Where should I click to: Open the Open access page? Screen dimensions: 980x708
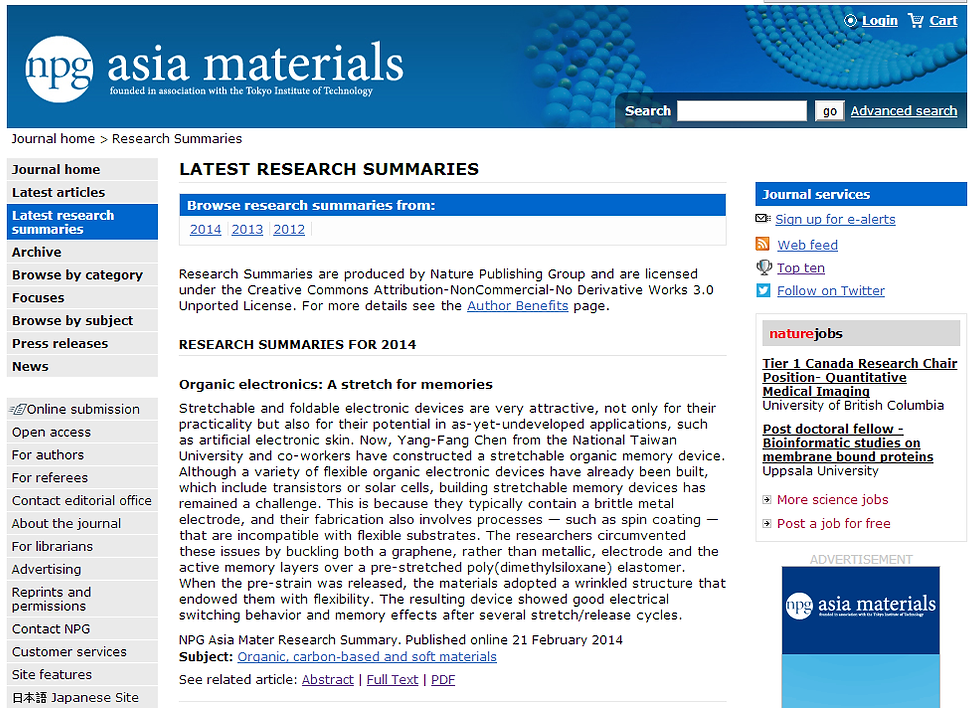click(x=82, y=432)
